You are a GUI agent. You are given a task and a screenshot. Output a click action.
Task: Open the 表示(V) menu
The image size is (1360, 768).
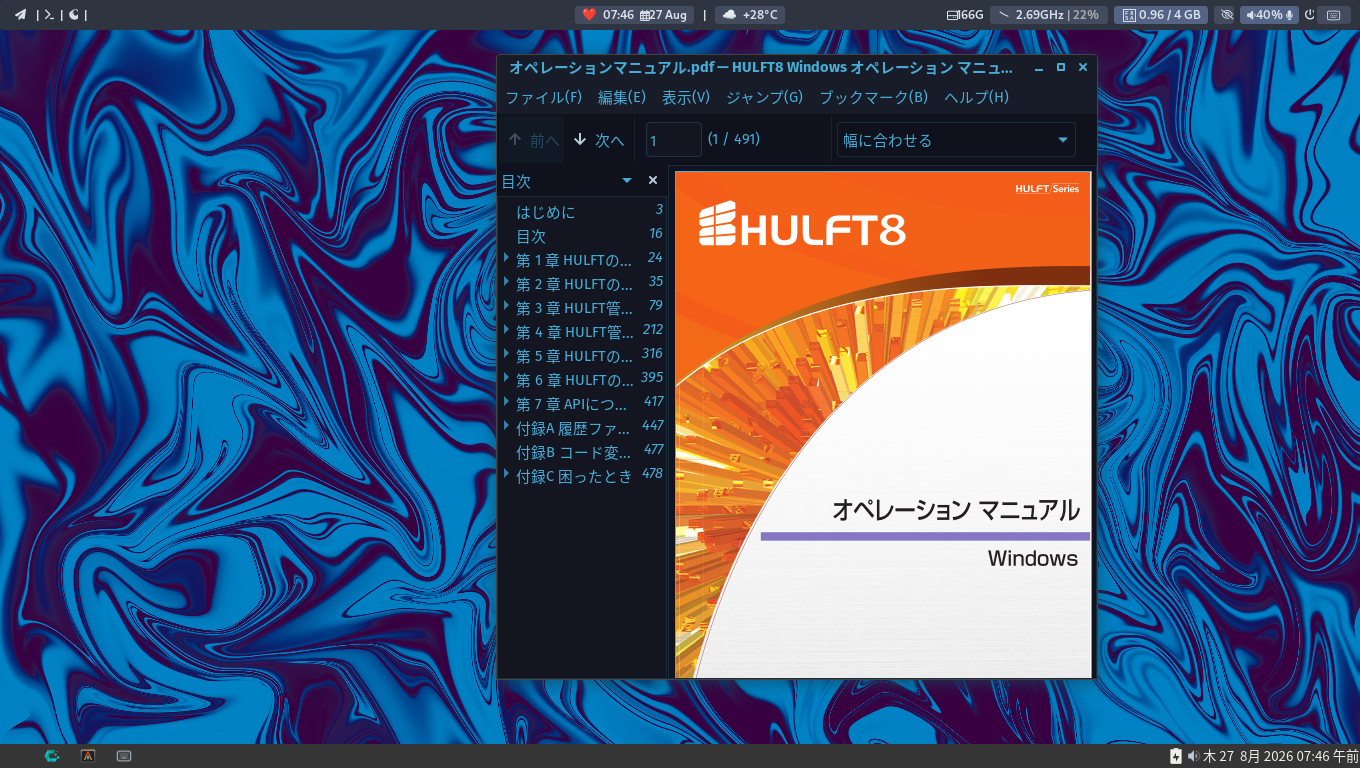pos(686,97)
